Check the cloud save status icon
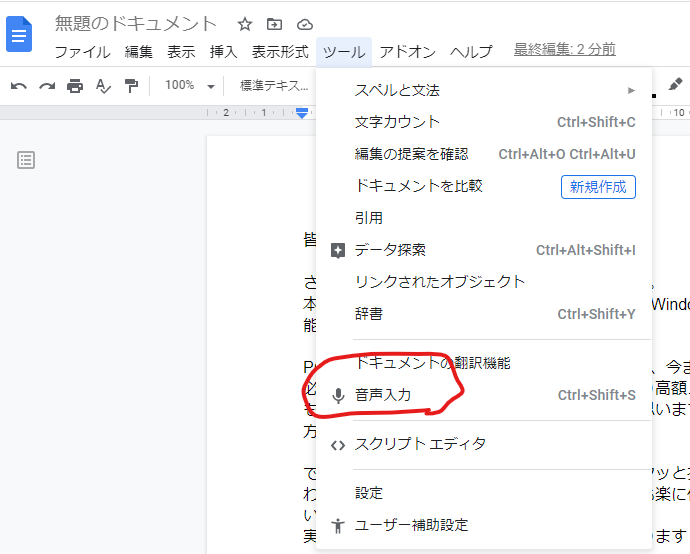 (x=305, y=24)
